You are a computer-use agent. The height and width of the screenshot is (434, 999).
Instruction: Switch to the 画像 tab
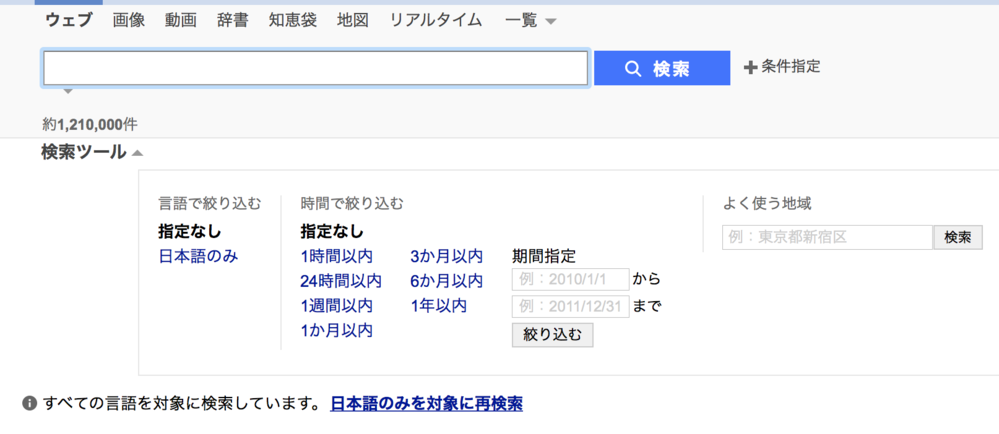click(x=129, y=20)
